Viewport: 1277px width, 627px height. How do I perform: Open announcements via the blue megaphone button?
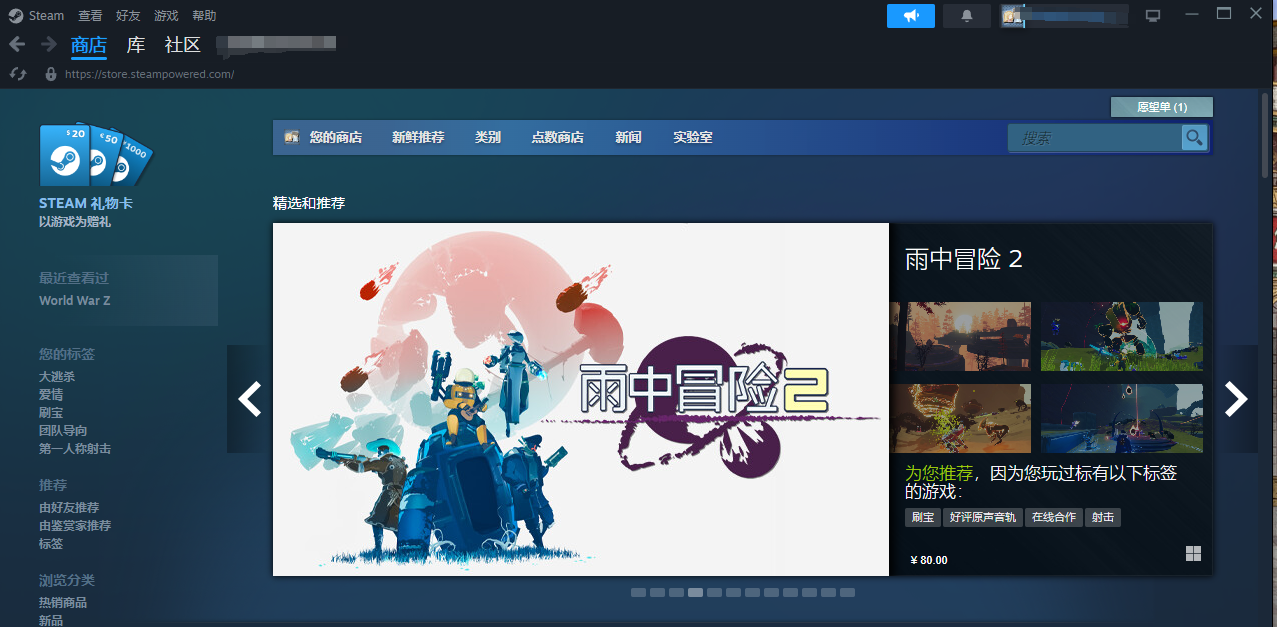(911, 16)
